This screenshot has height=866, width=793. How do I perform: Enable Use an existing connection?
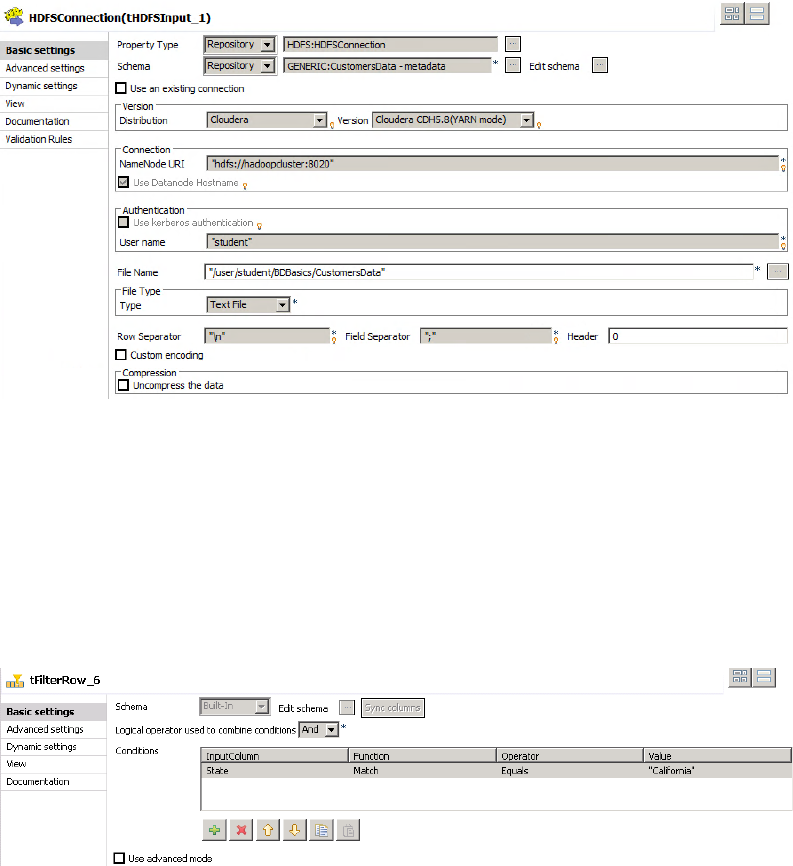121,88
